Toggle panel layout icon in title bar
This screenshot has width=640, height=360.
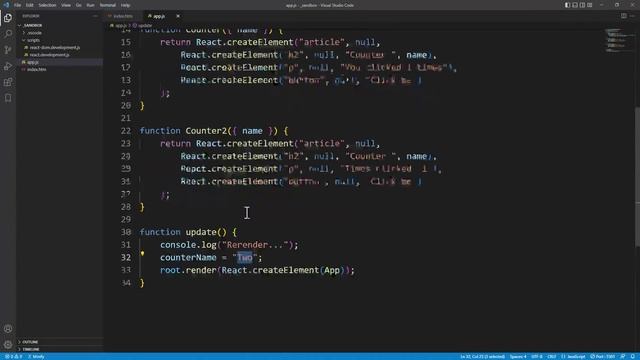click(575, 5)
